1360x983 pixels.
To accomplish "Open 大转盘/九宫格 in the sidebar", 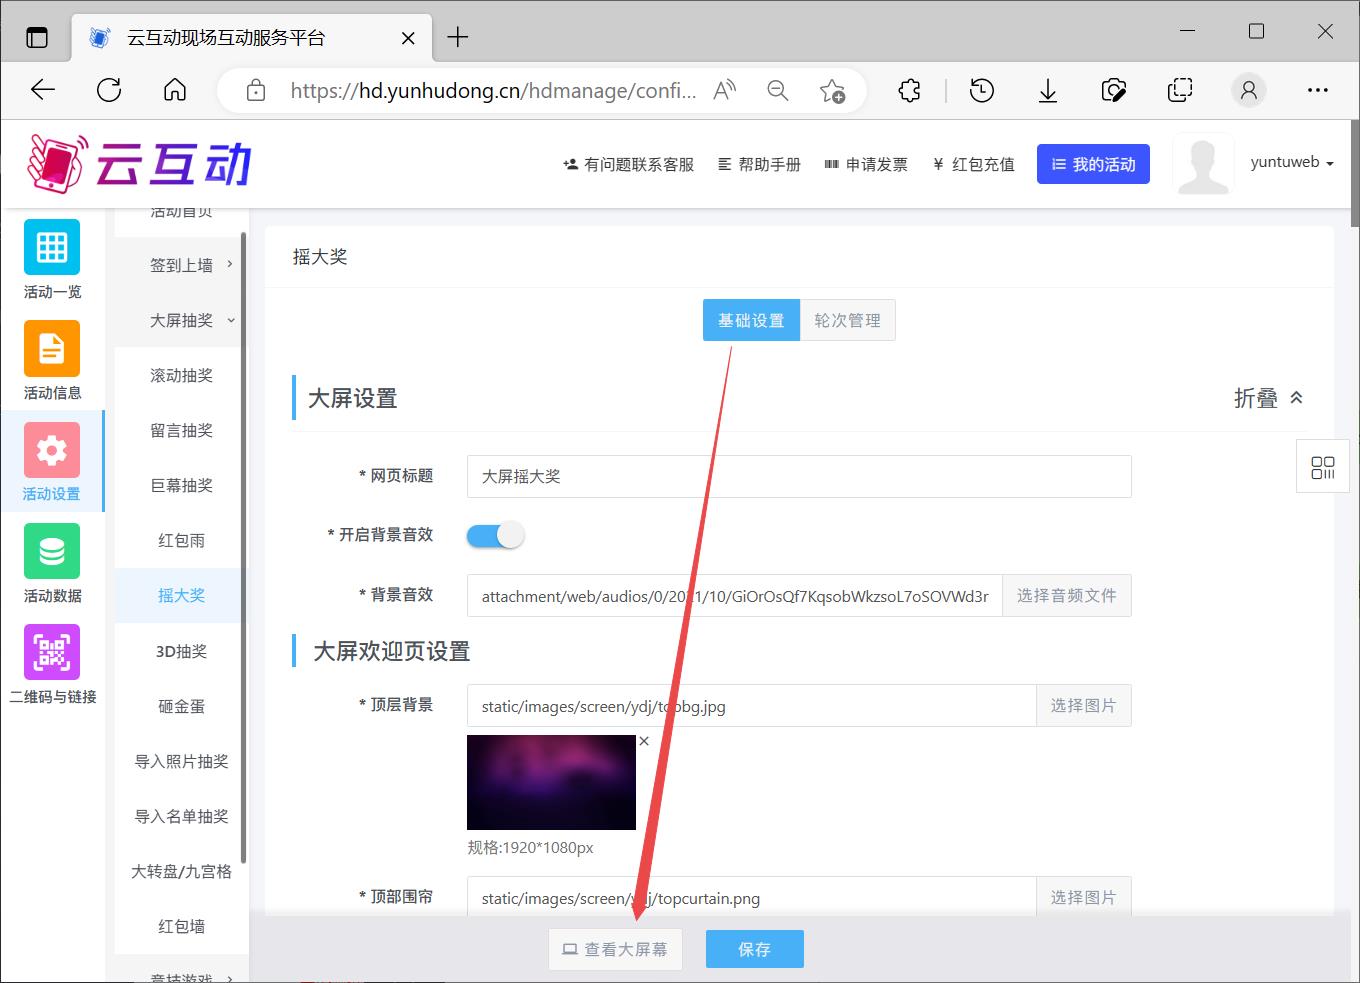I will coord(181,871).
